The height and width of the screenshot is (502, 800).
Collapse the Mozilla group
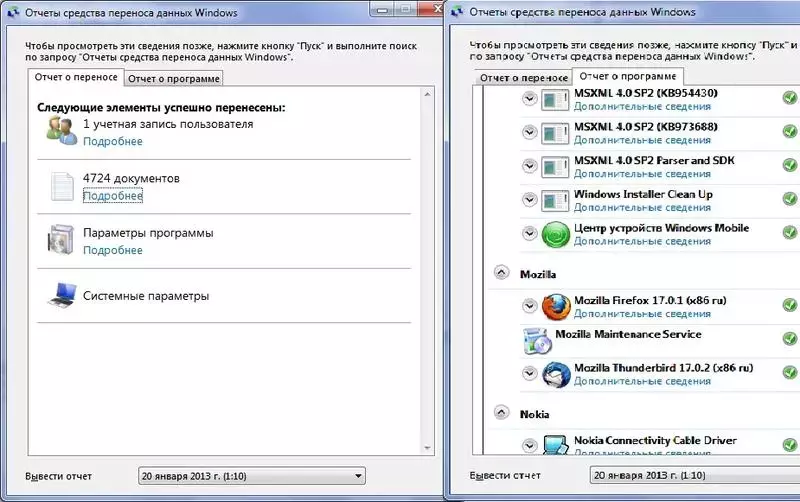pos(502,273)
